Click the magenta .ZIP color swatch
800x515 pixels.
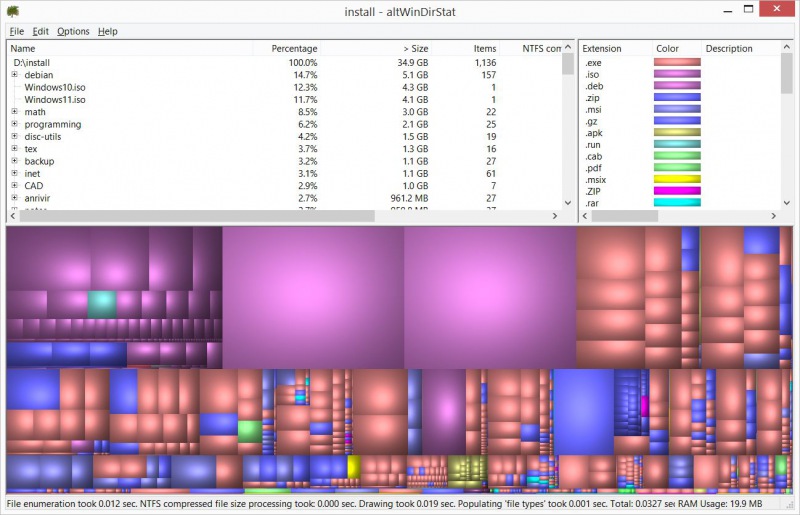click(x=677, y=191)
